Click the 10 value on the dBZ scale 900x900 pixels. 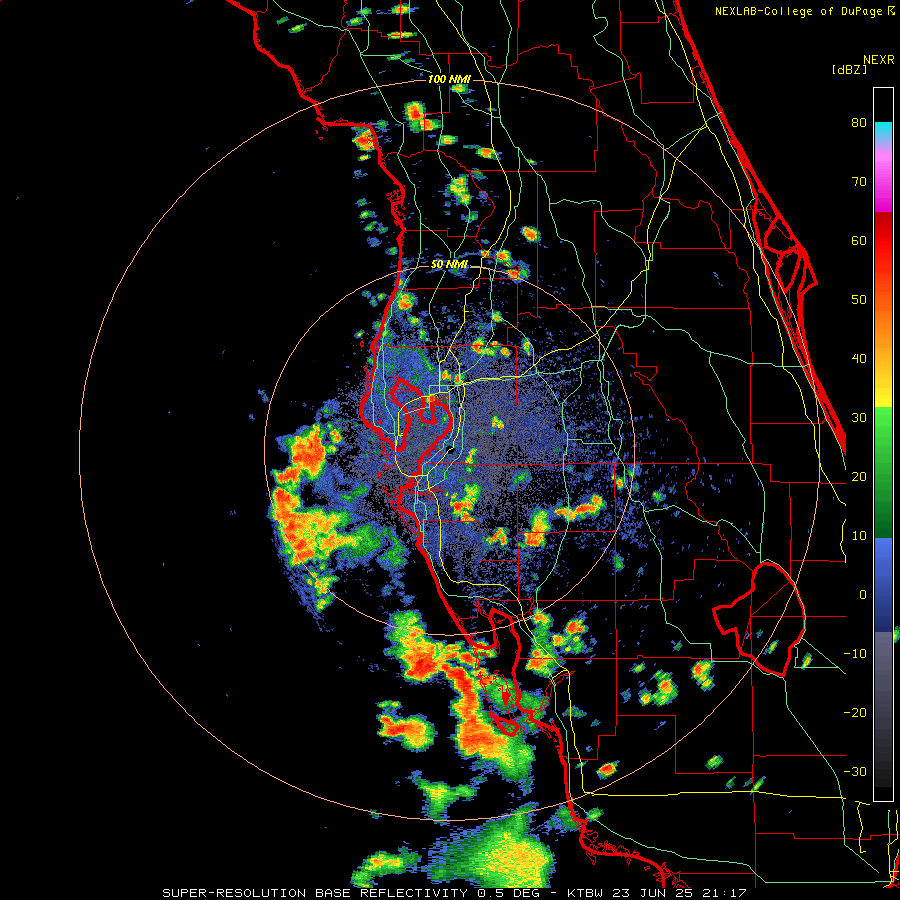[859, 536]
